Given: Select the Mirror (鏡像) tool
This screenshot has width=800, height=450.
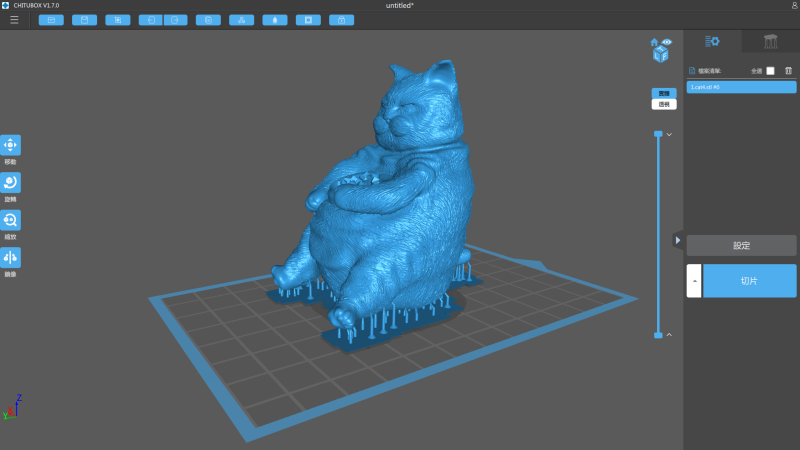Looking at the screenshot, I should click(x=10, y=257).
